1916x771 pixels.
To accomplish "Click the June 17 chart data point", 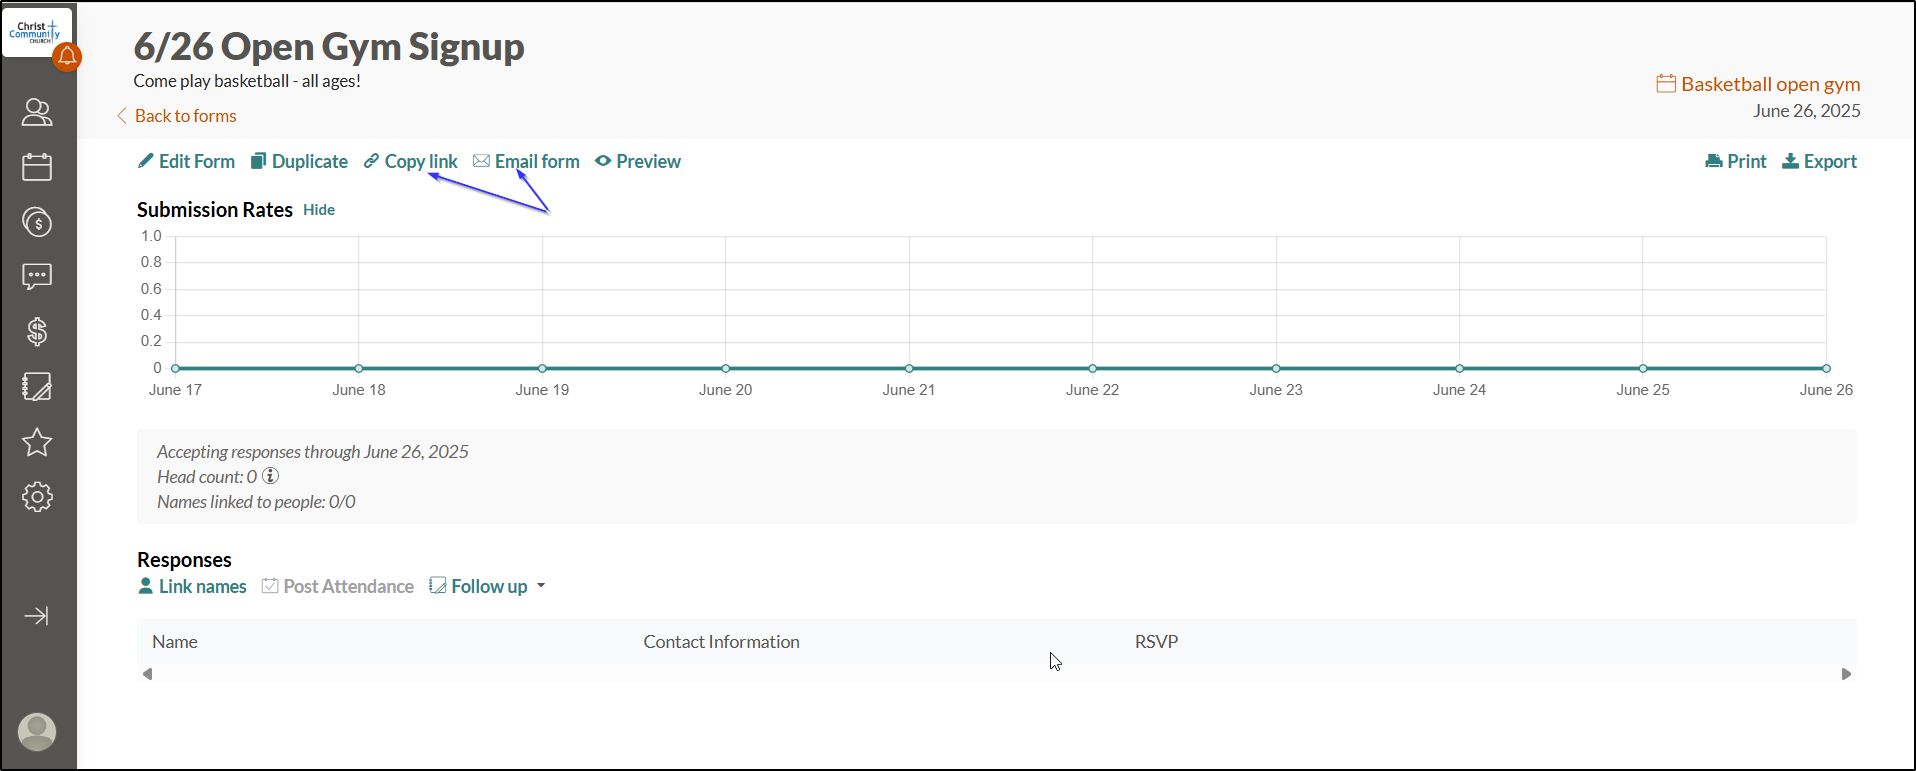I will pyautogui.click(x=175, y=368).
